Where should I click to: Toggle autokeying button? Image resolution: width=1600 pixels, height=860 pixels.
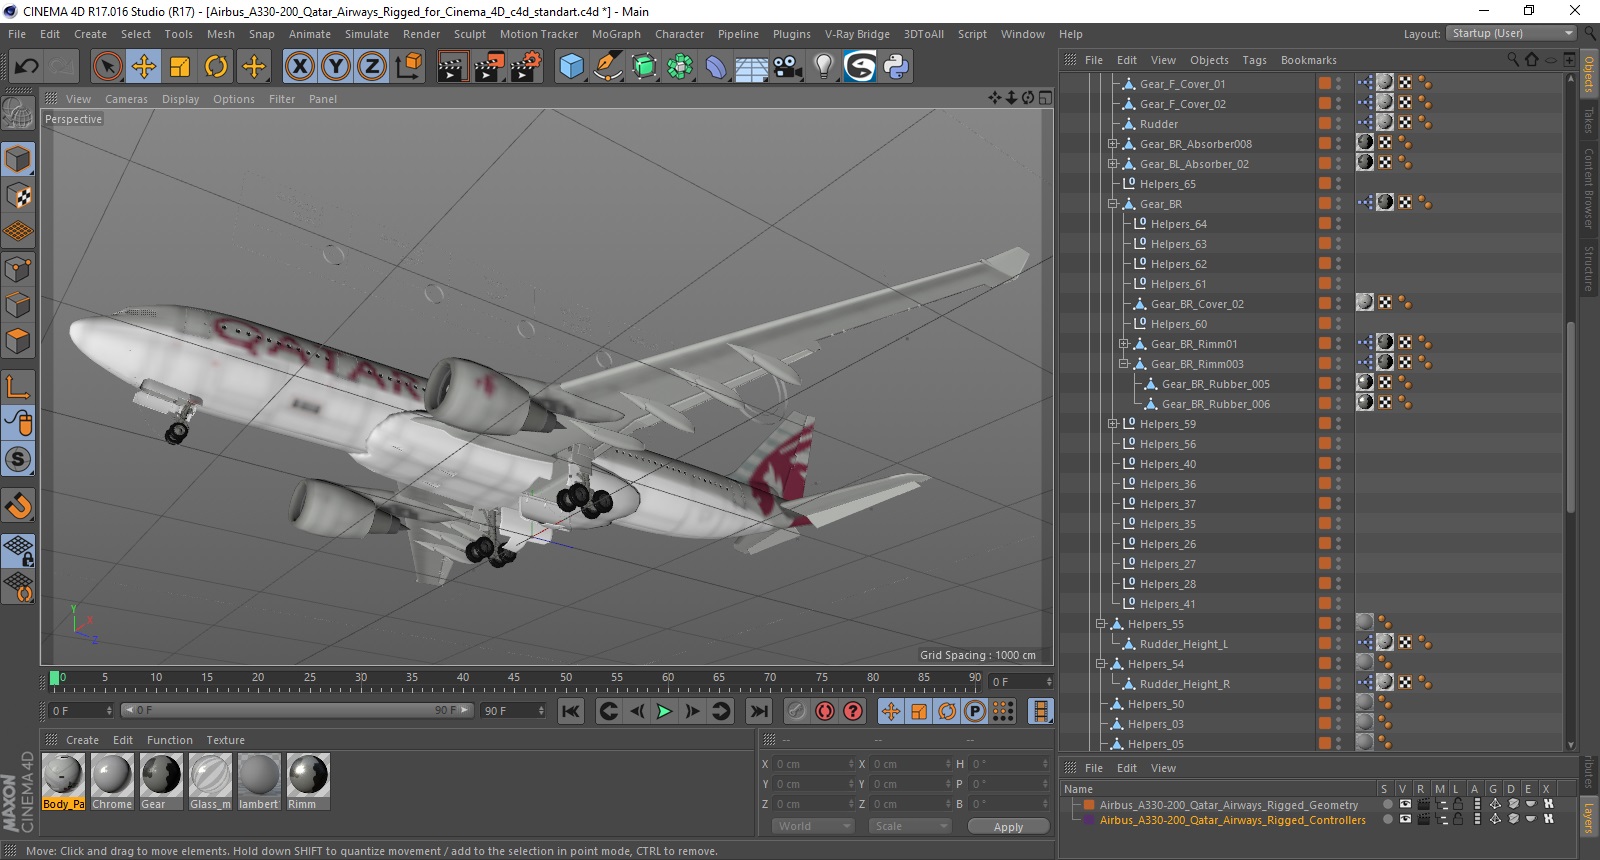824,711
